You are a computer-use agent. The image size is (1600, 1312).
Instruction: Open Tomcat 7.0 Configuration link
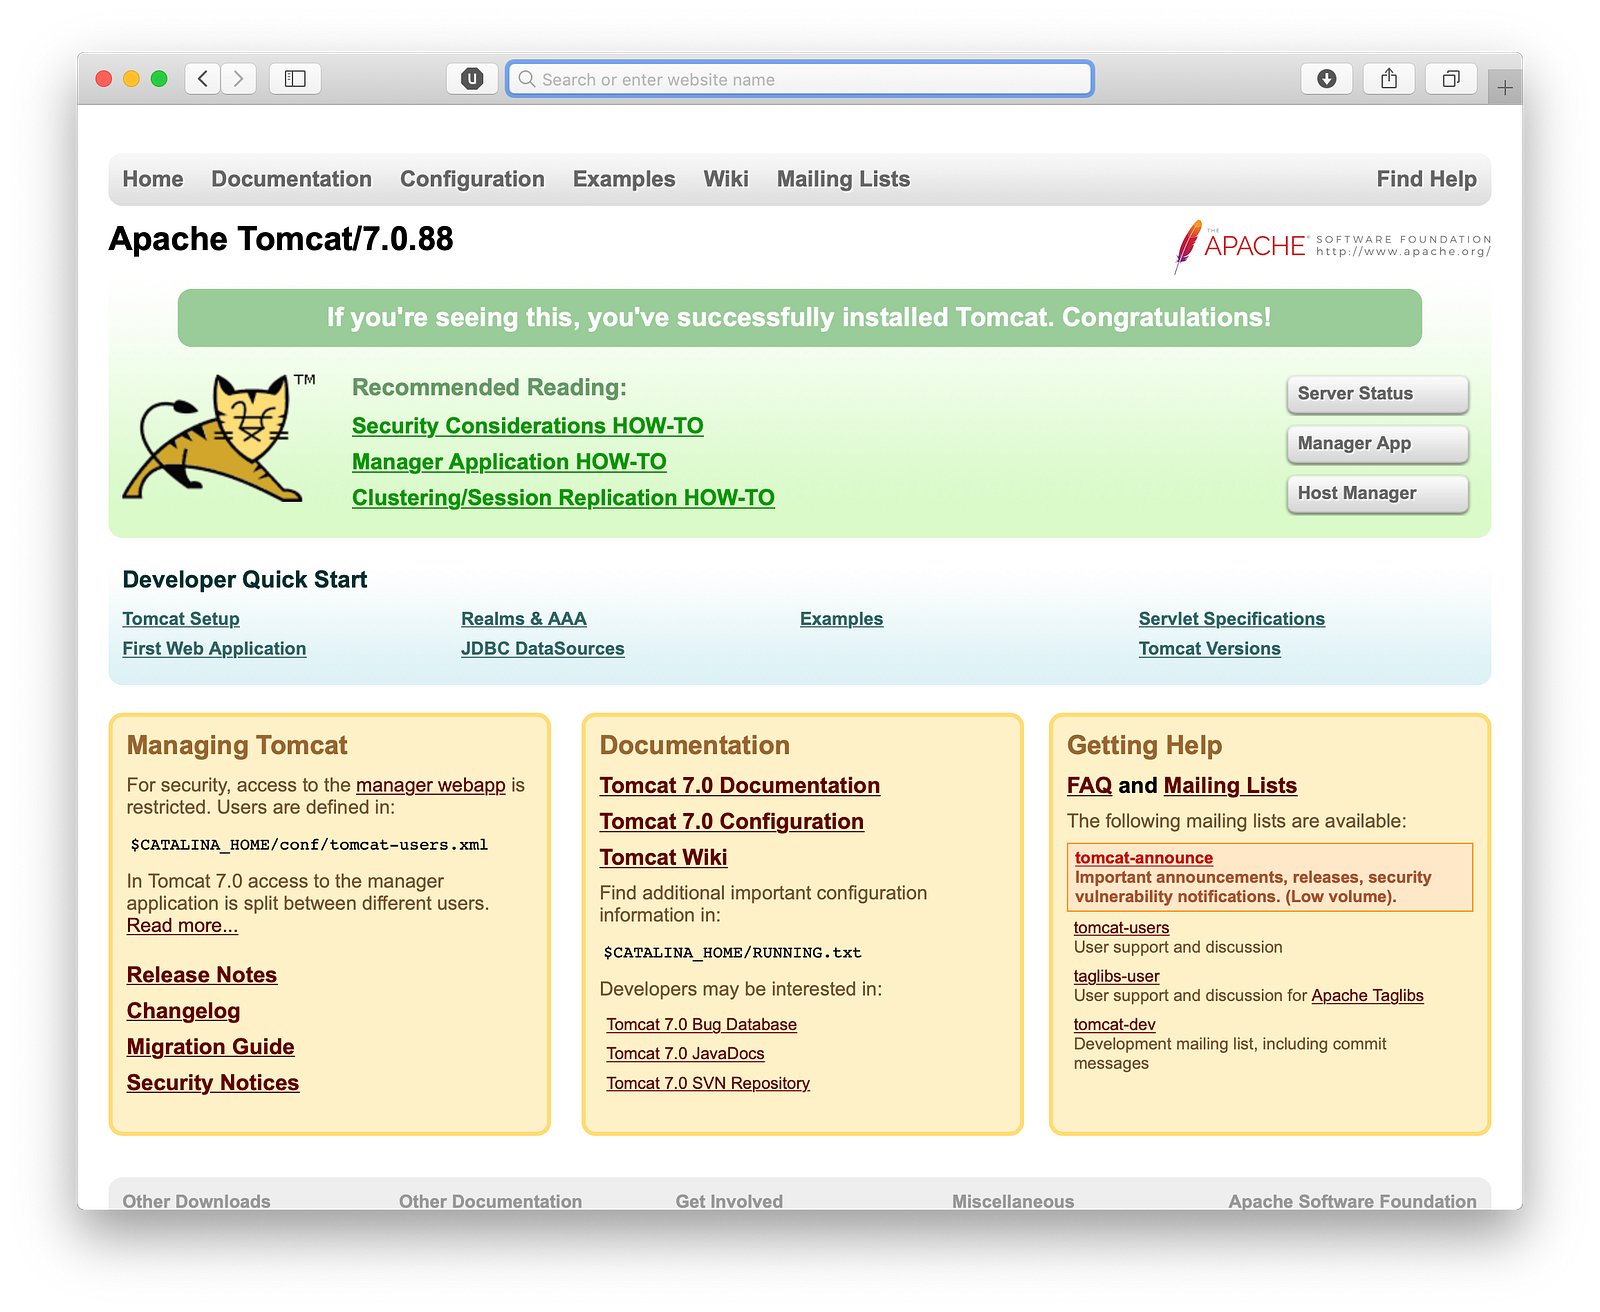pos(732,822)
